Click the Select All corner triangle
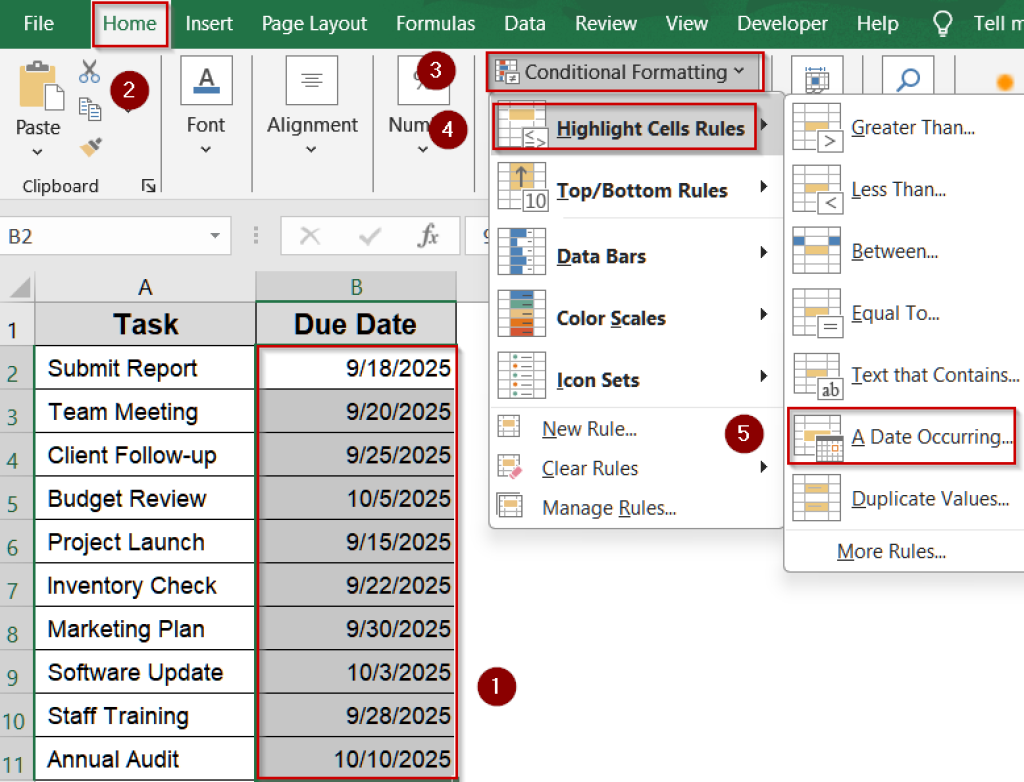The width and height of the screenshot is (1024, 782). point(19,289)
